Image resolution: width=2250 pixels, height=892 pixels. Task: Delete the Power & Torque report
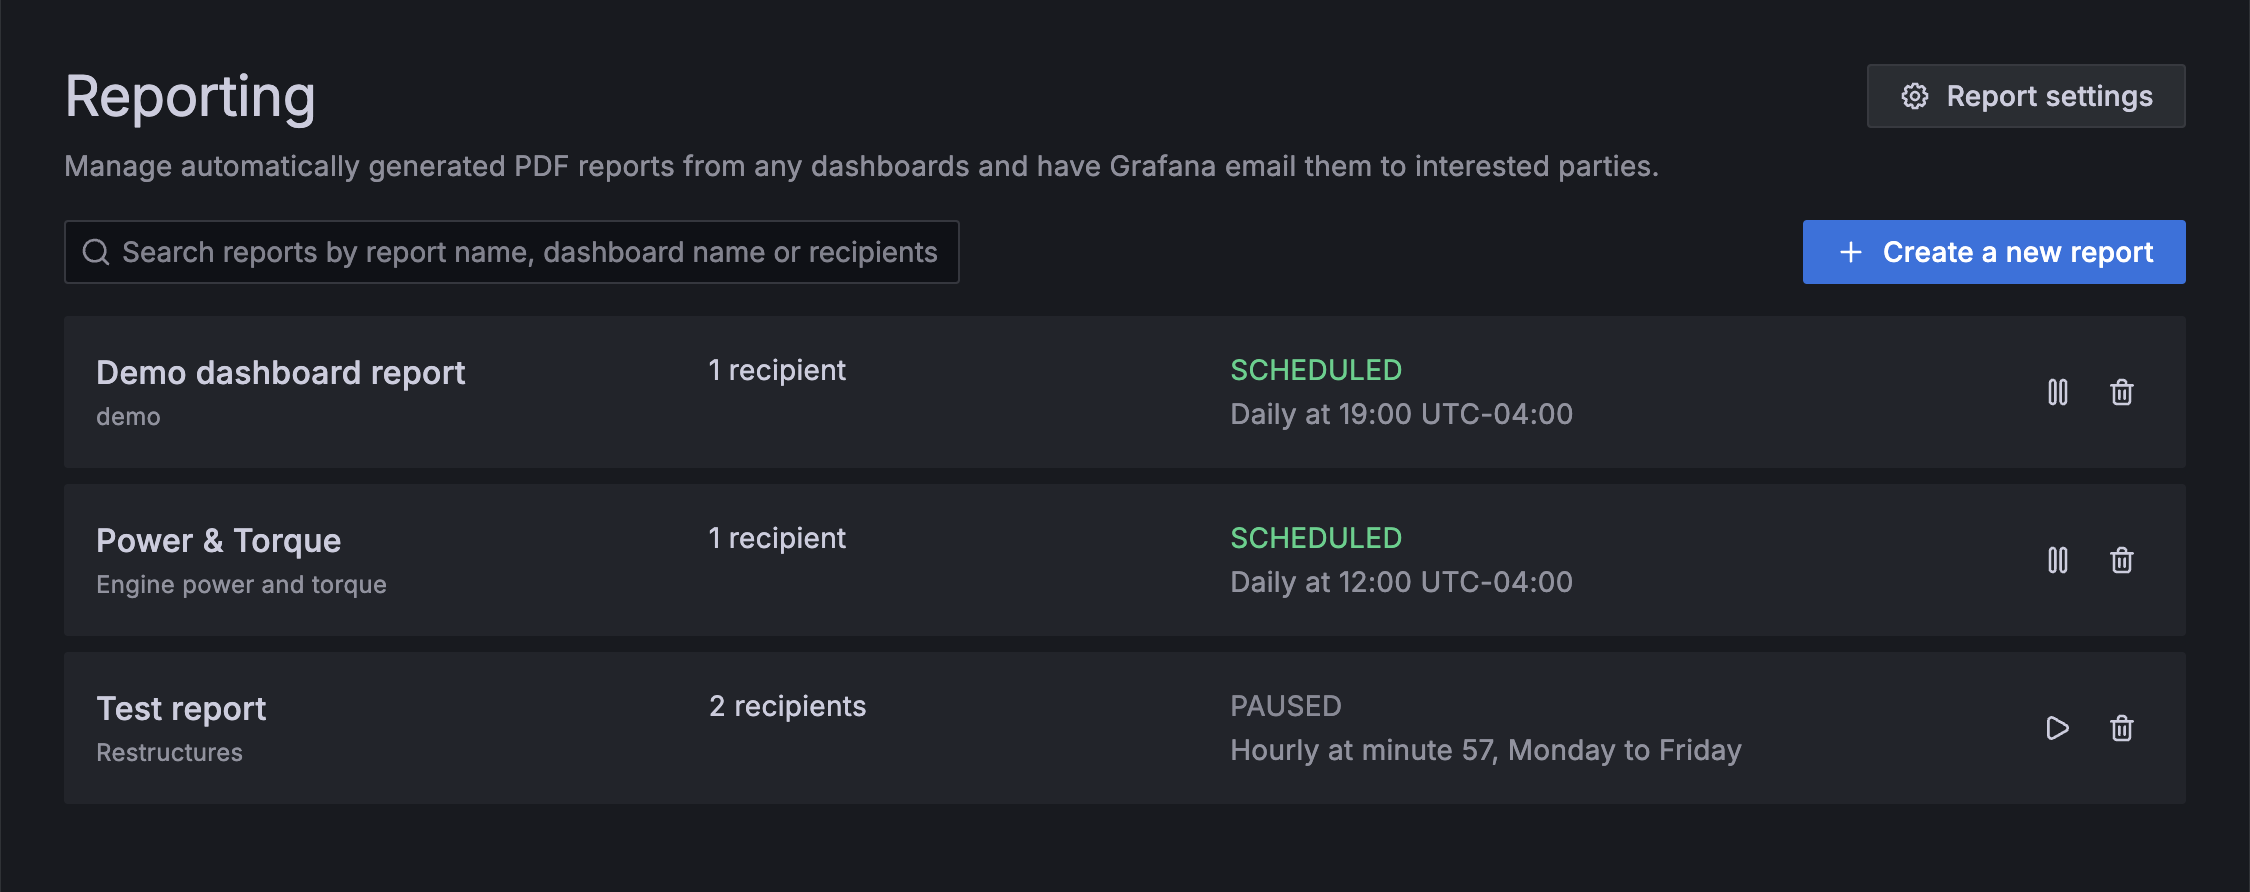coord(2122,560)
